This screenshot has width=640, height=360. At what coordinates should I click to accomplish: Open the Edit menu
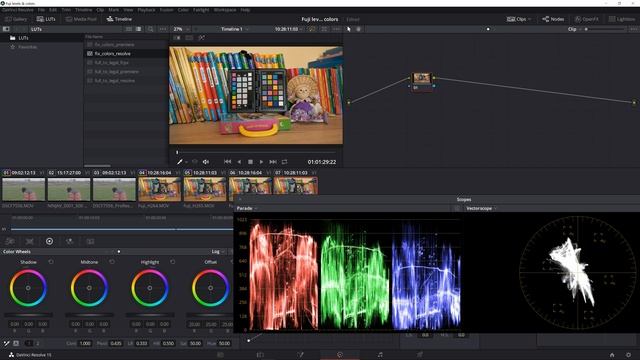coord(53,10)
